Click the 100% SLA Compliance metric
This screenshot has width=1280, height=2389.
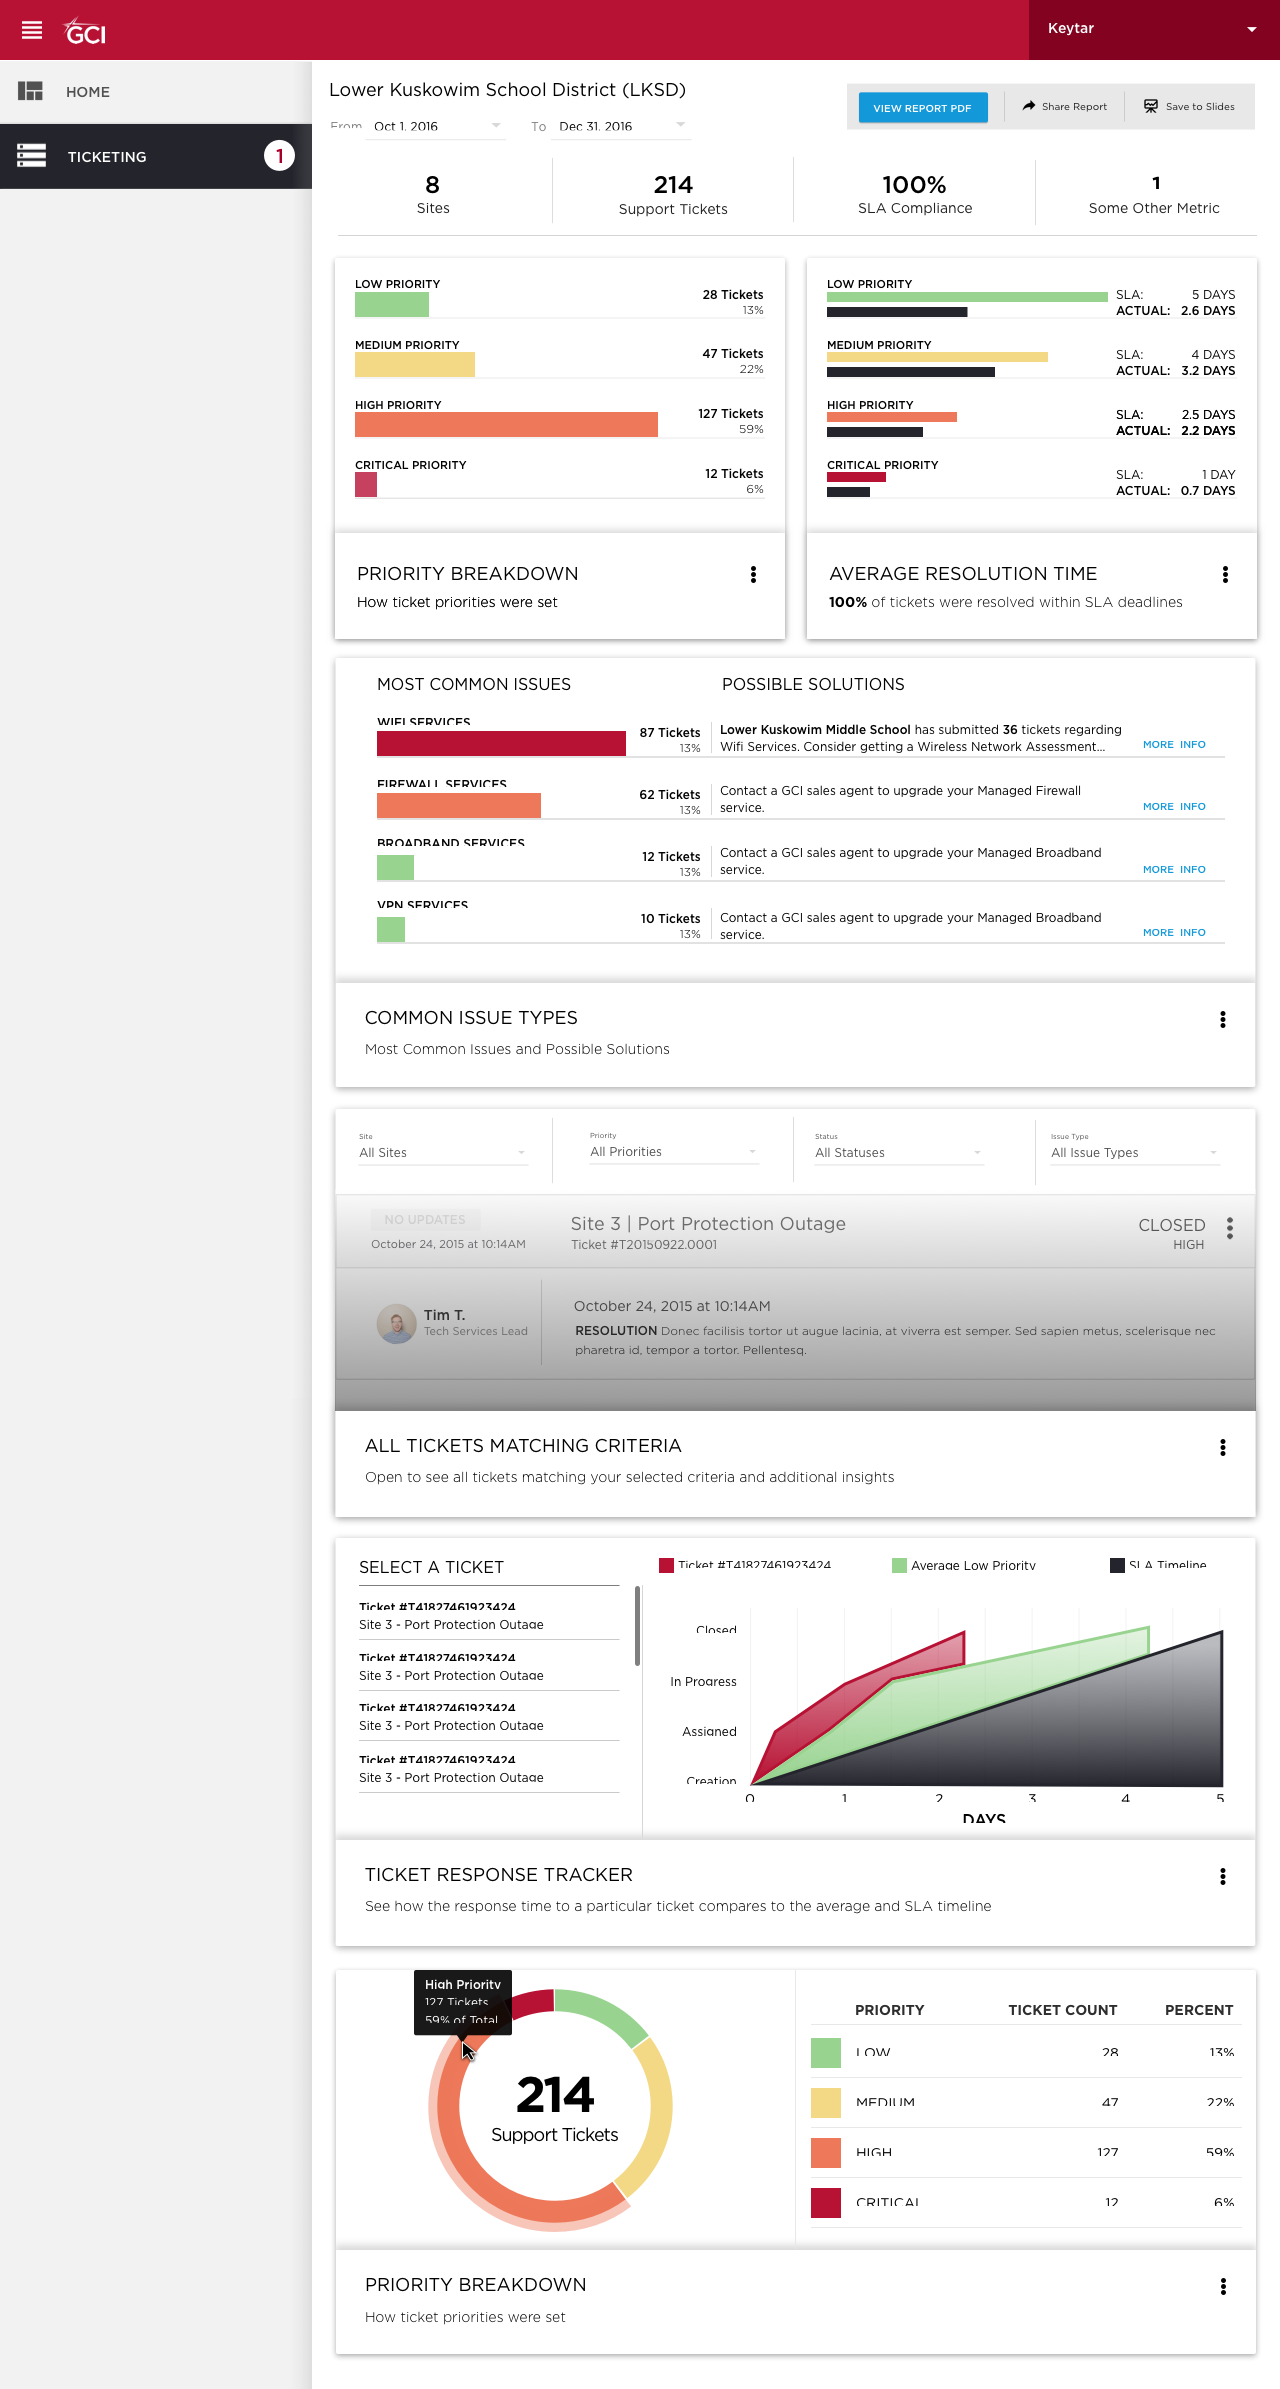pyautogui.click(x=915, y=194)
